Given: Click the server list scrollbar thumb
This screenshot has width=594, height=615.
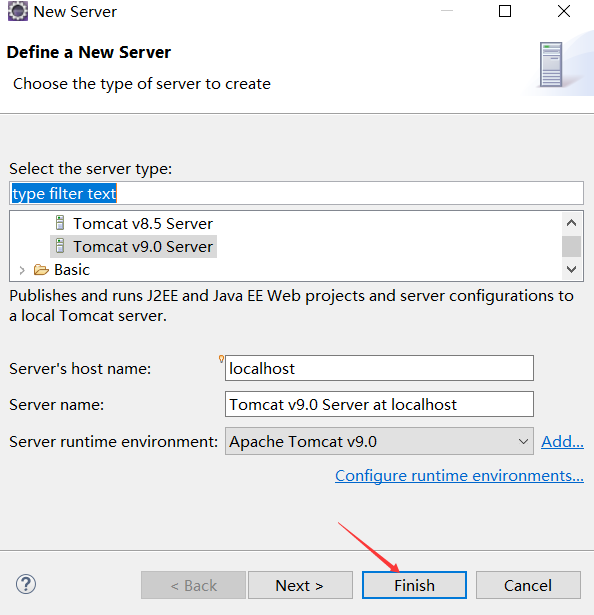Looking at the screenshot, I should point(571,246).
